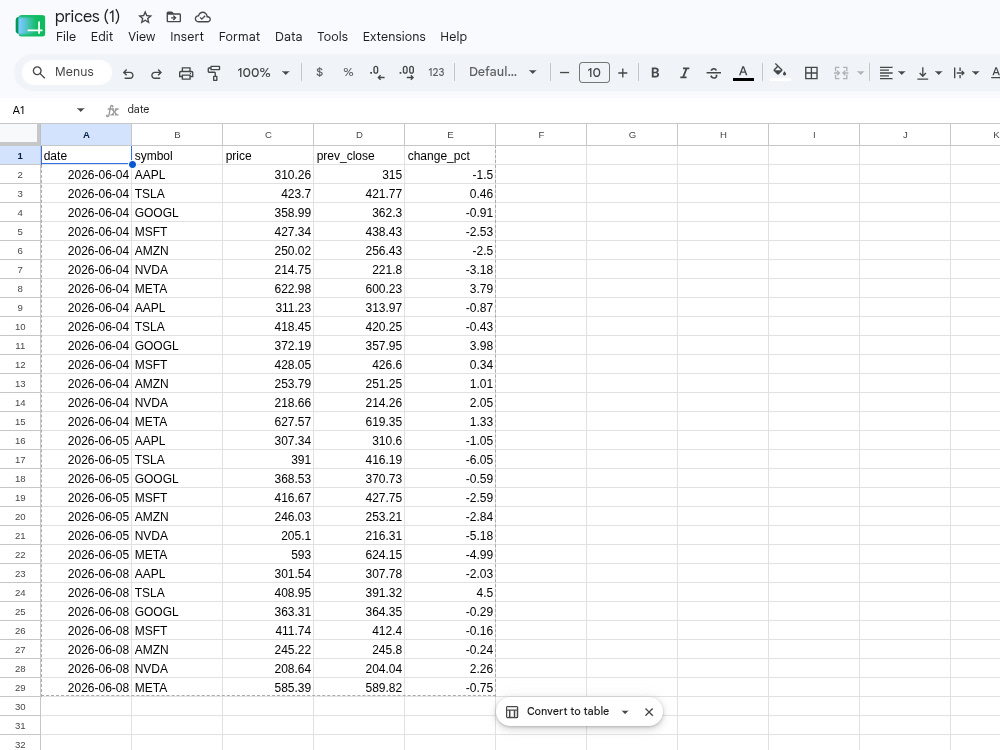Search the Menus box

(67, 72)
